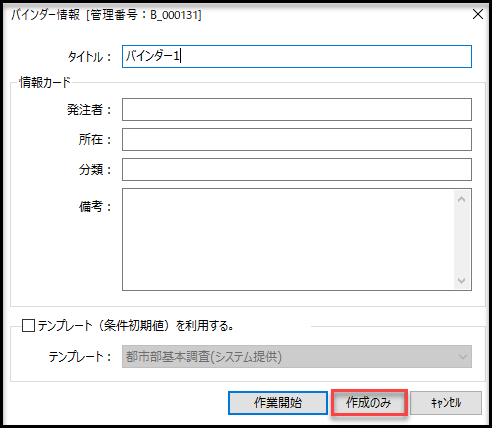Click the 備考 scrollbar up arrow
Viewport: 492px width, 428px height.
click(x=462, y=199)
